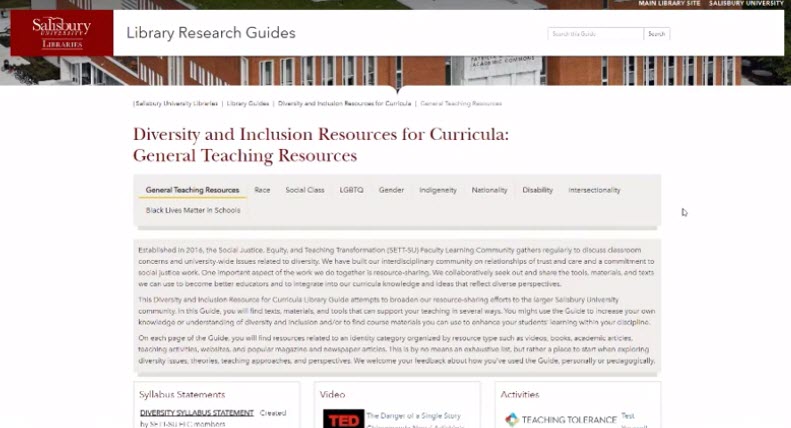Switch to the Social Class tab

point(305,190)
